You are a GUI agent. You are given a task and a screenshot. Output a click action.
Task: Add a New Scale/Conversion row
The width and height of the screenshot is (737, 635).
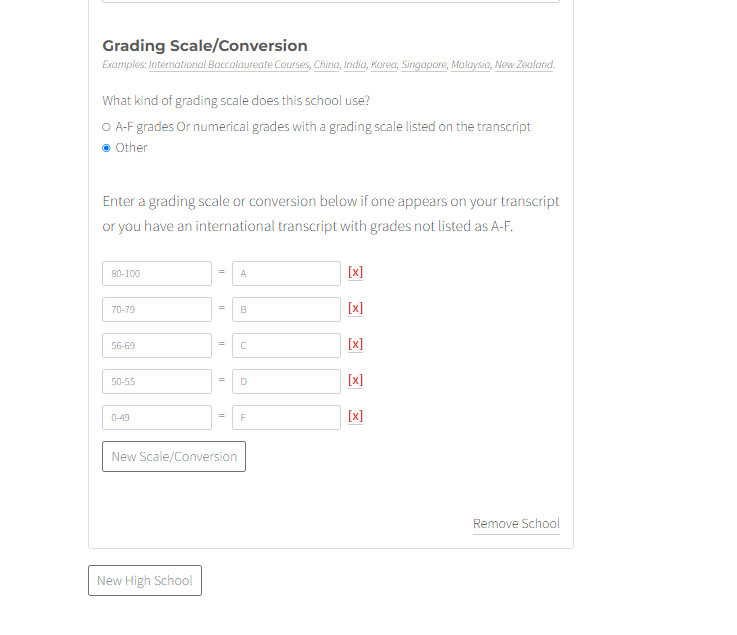(174, 456)
